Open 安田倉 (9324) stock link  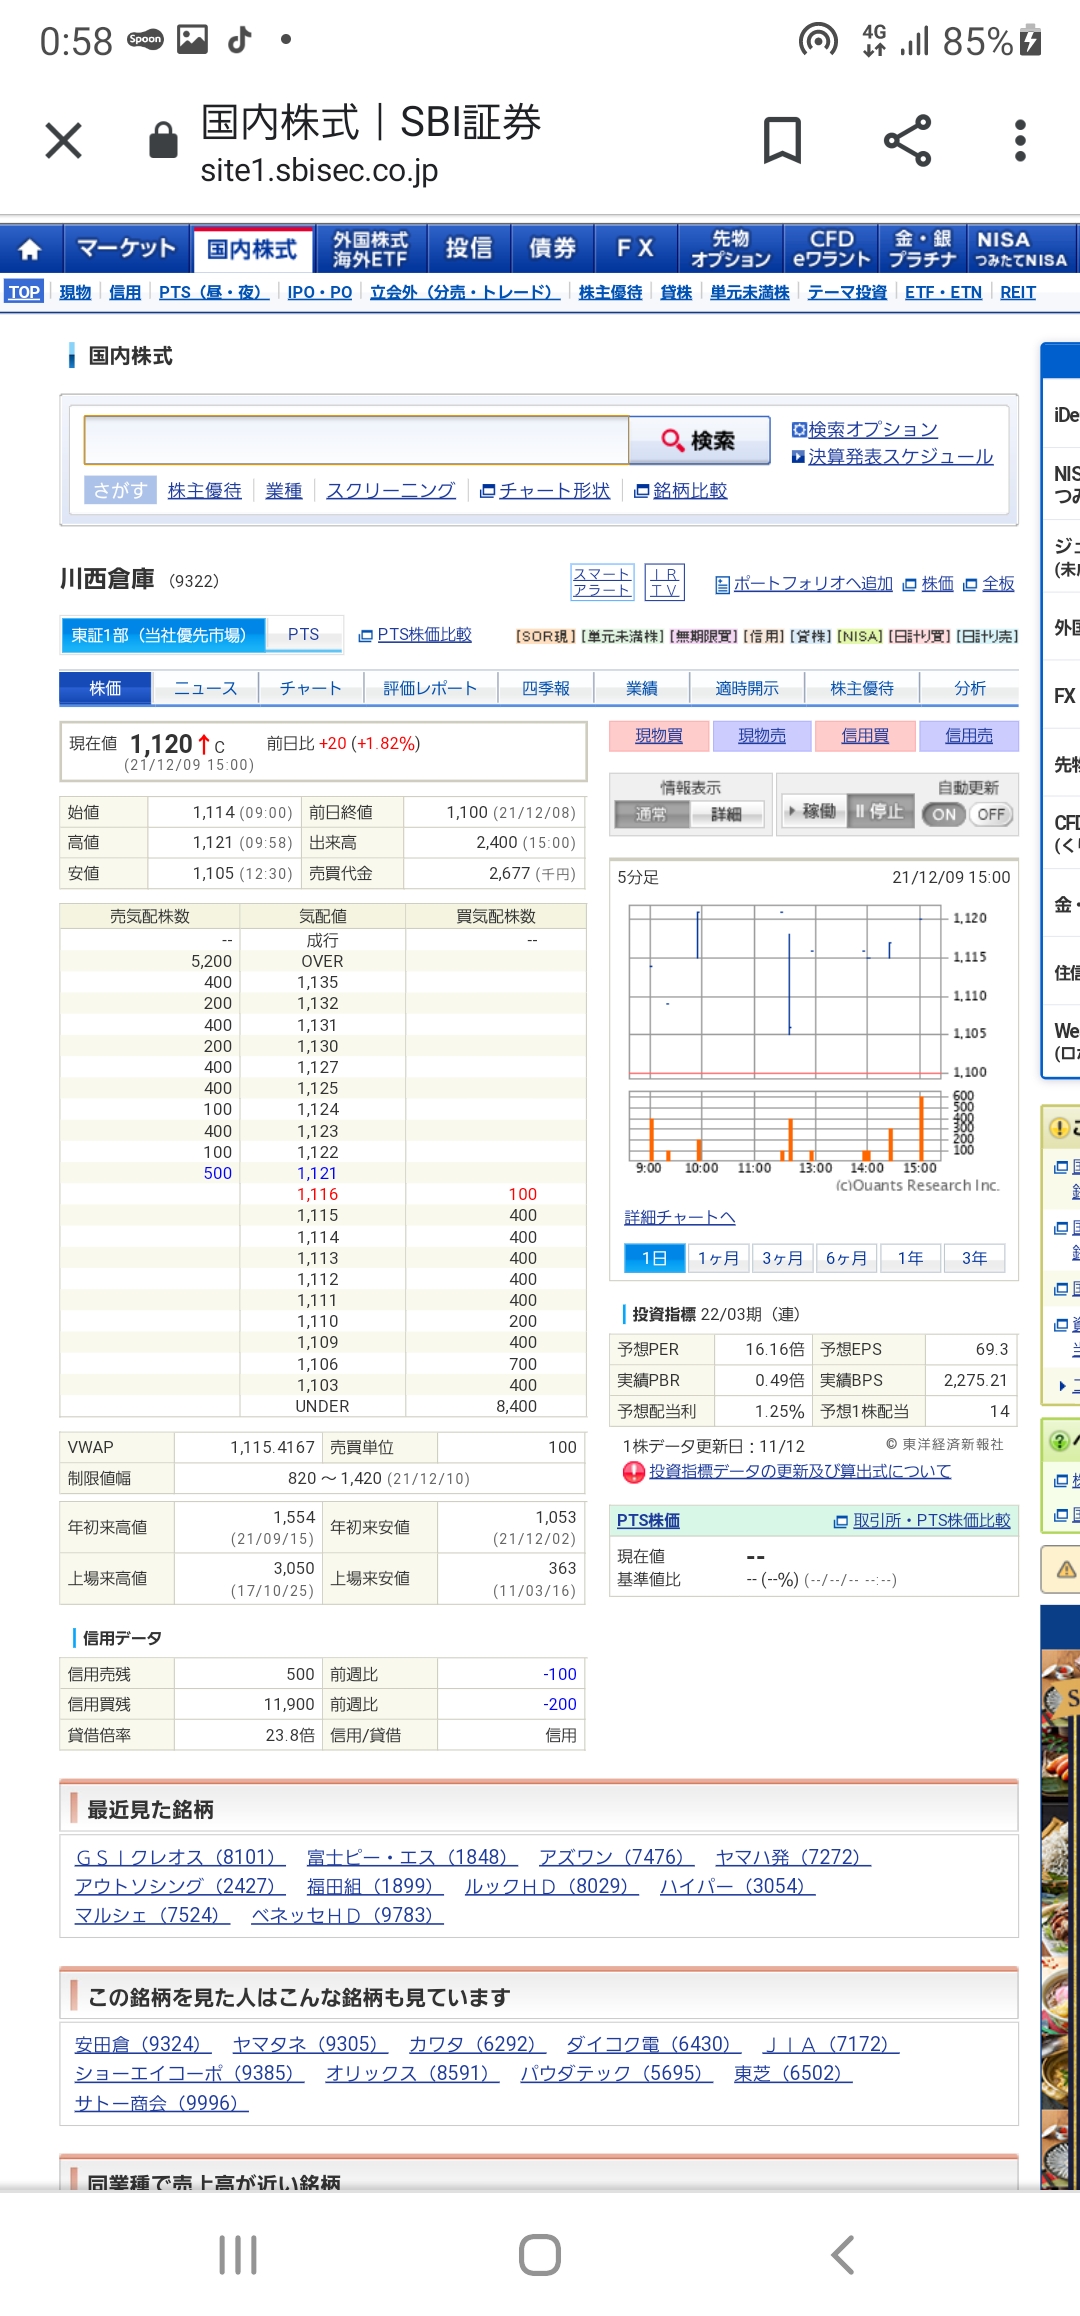pyautogui.click(x=143, y=2044)
